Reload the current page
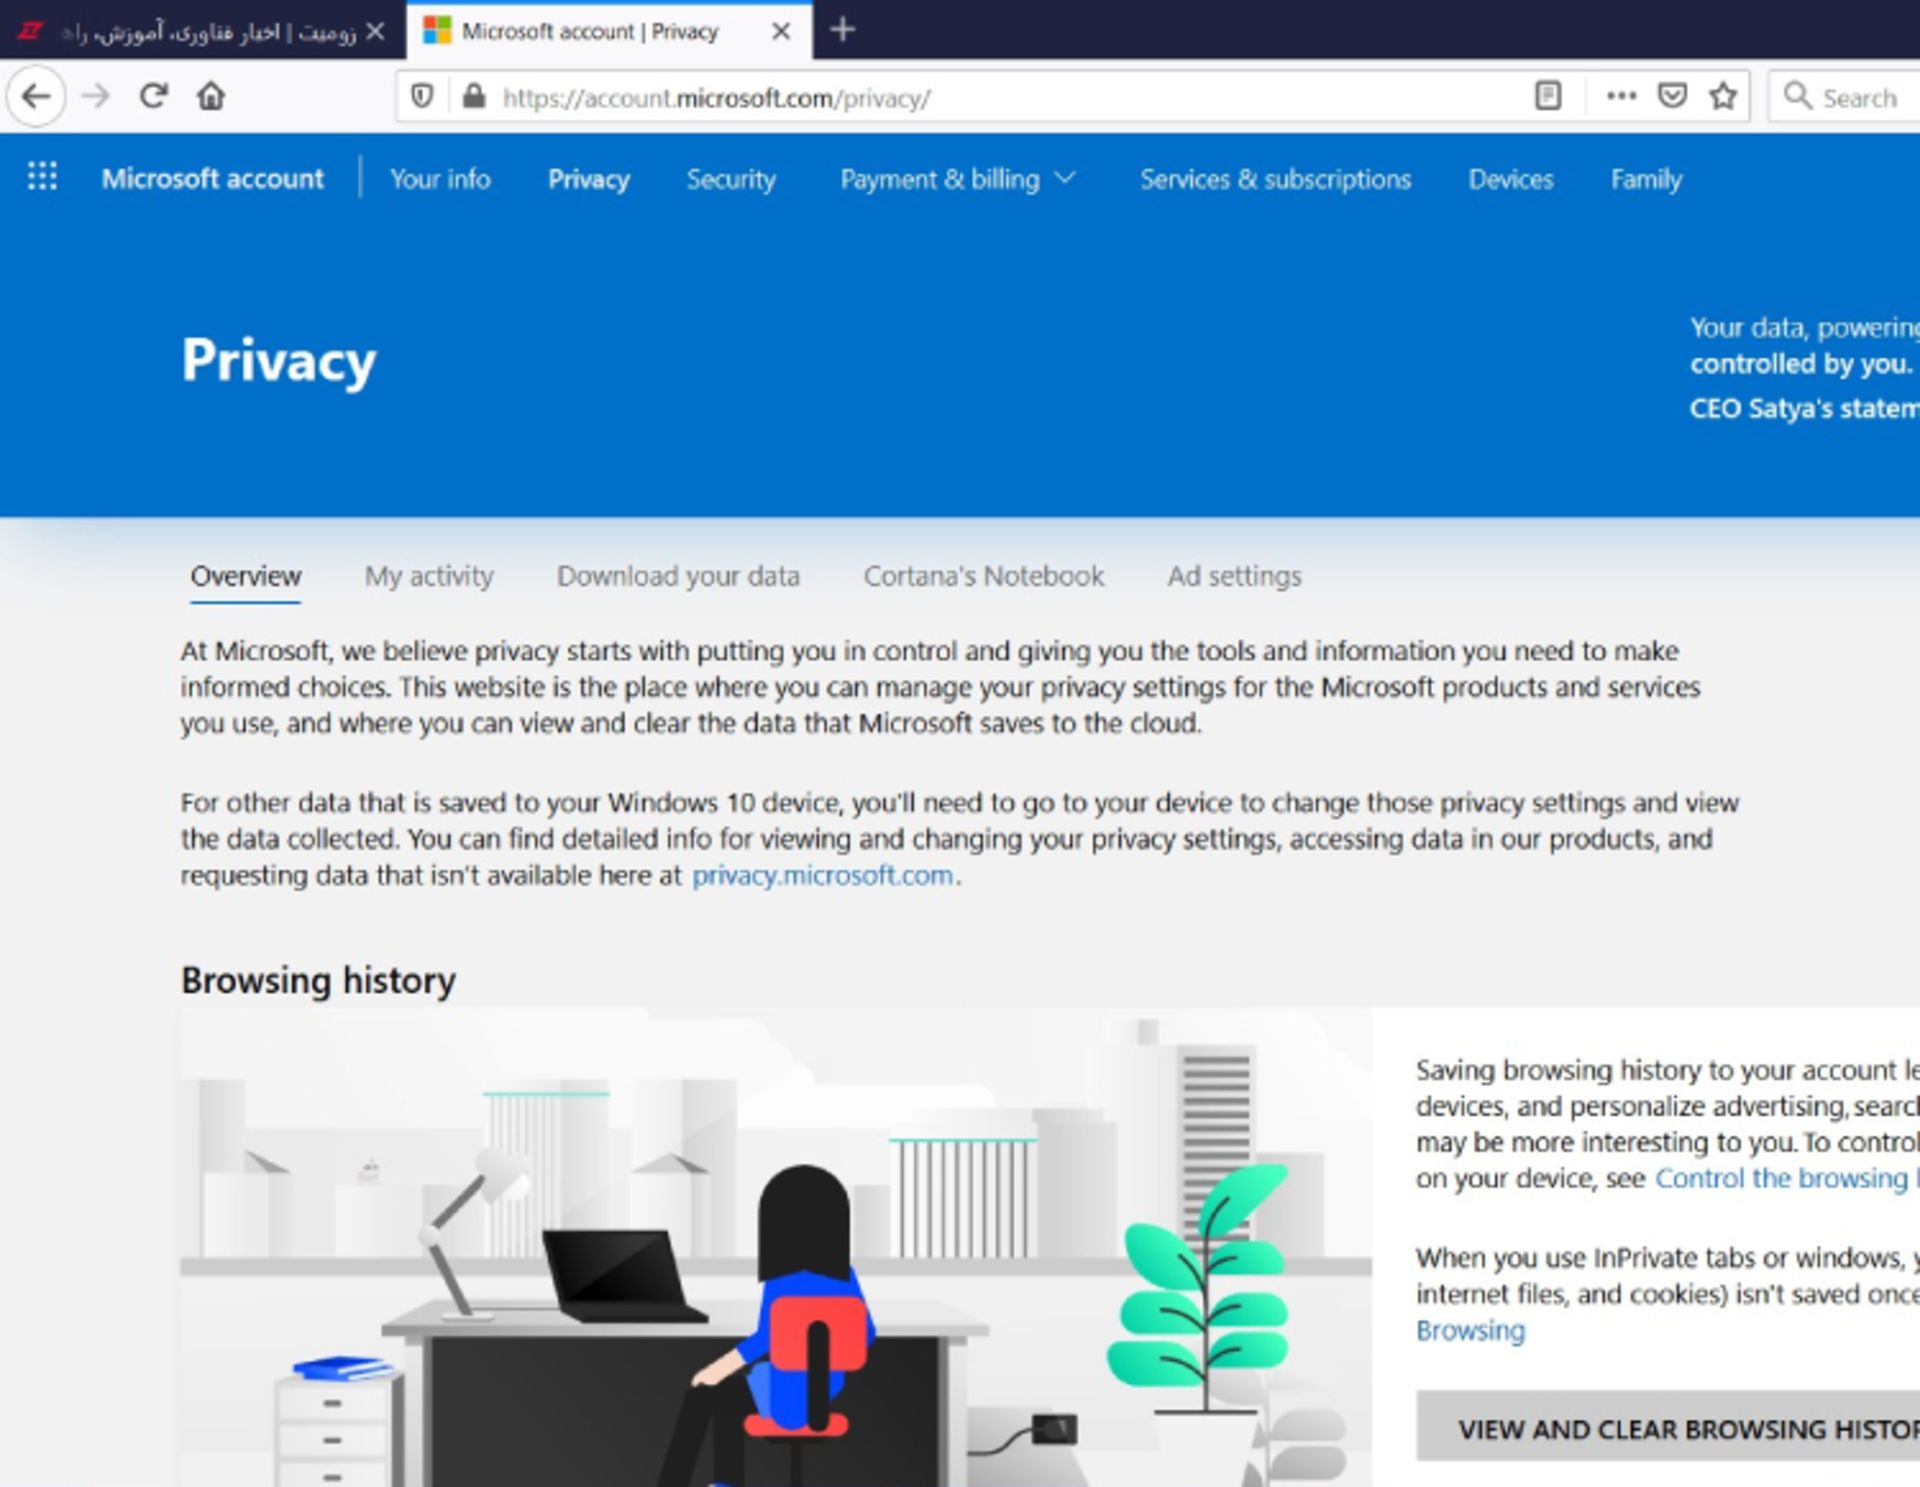 [153, 97]
